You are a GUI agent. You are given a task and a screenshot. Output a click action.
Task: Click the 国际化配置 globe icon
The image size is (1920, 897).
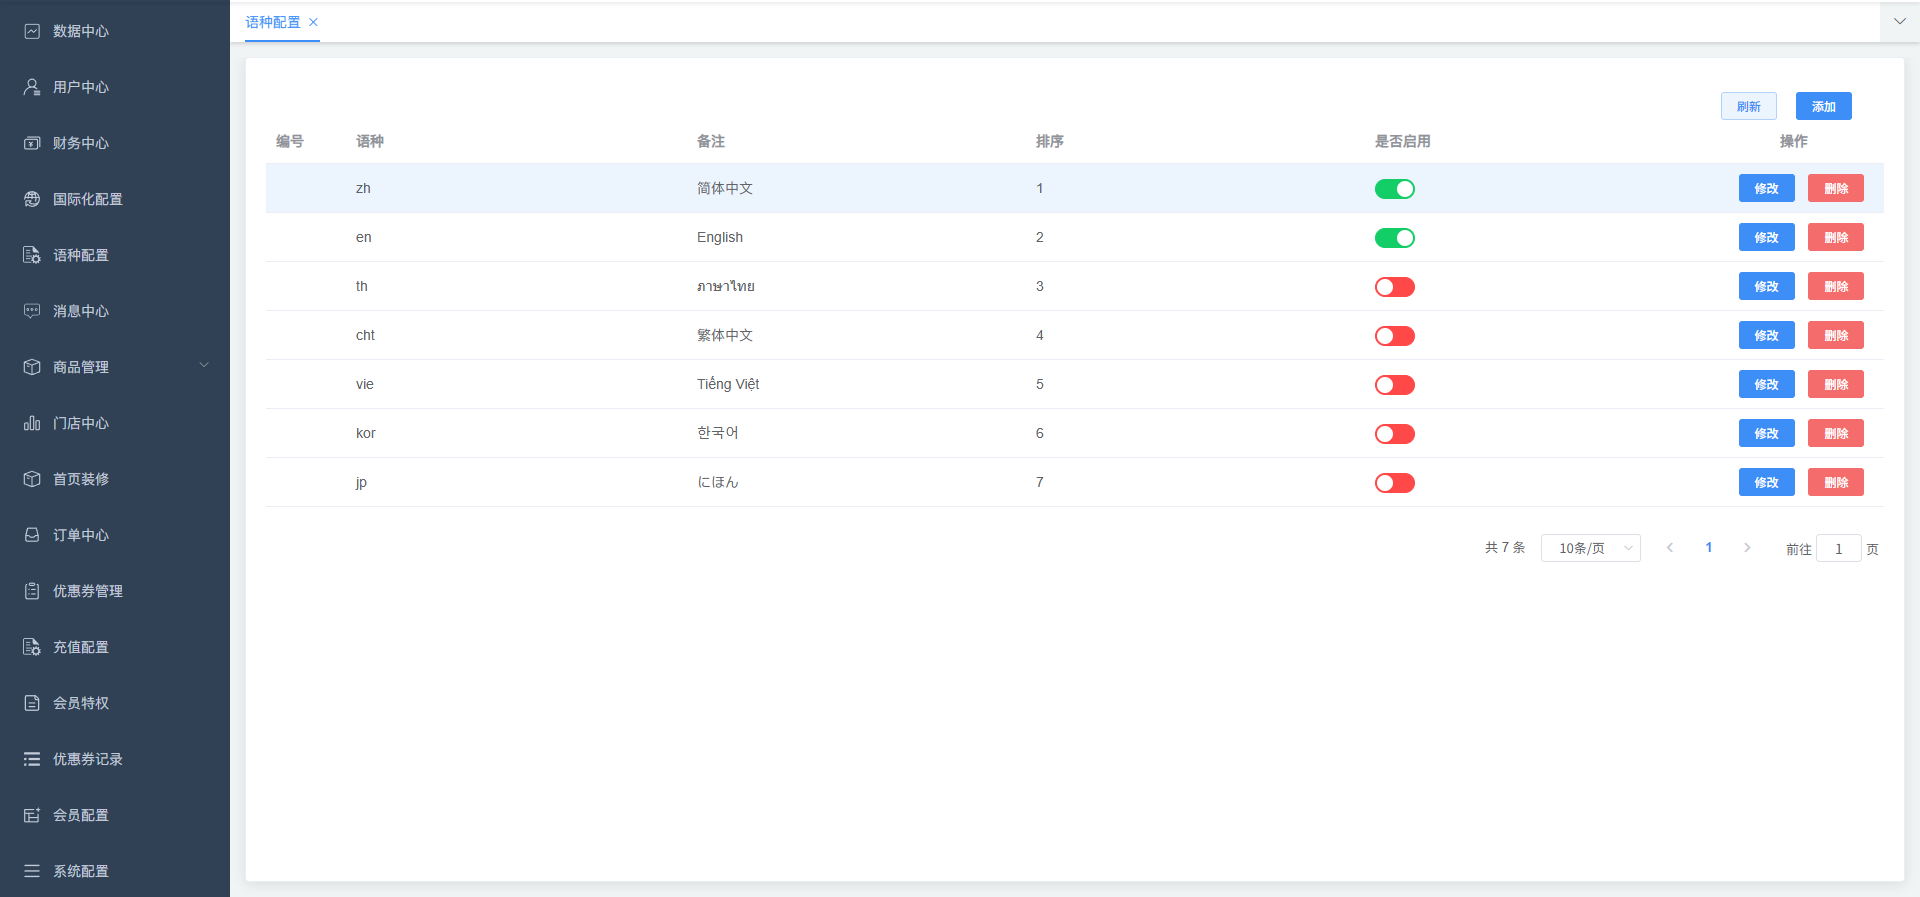(x=32, y=199)
